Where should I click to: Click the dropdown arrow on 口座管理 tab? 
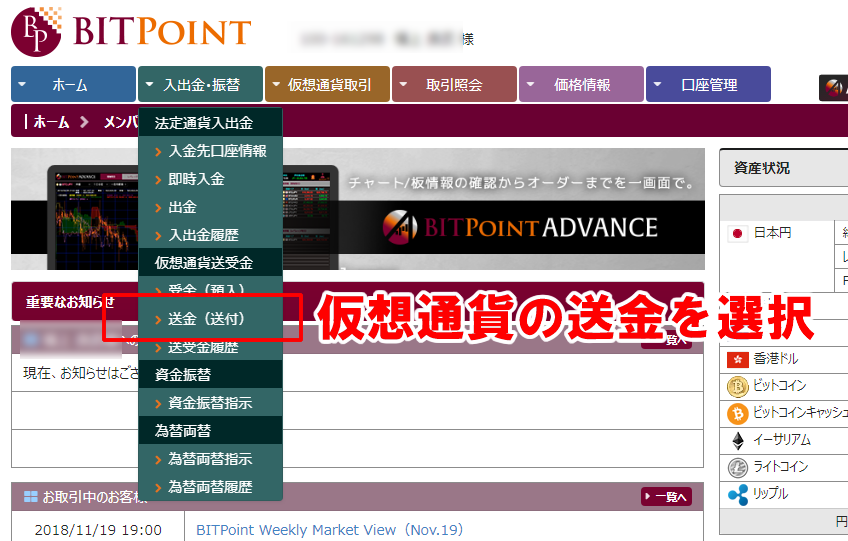pos(658,84)
